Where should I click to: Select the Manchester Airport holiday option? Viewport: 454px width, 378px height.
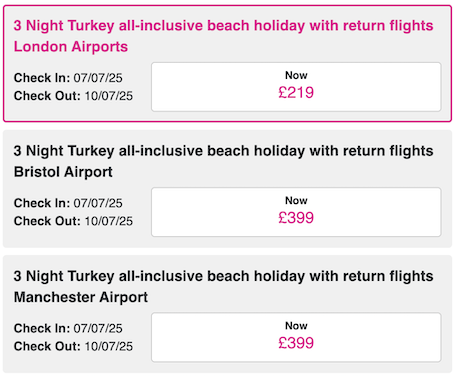click(x=227, y=314)
